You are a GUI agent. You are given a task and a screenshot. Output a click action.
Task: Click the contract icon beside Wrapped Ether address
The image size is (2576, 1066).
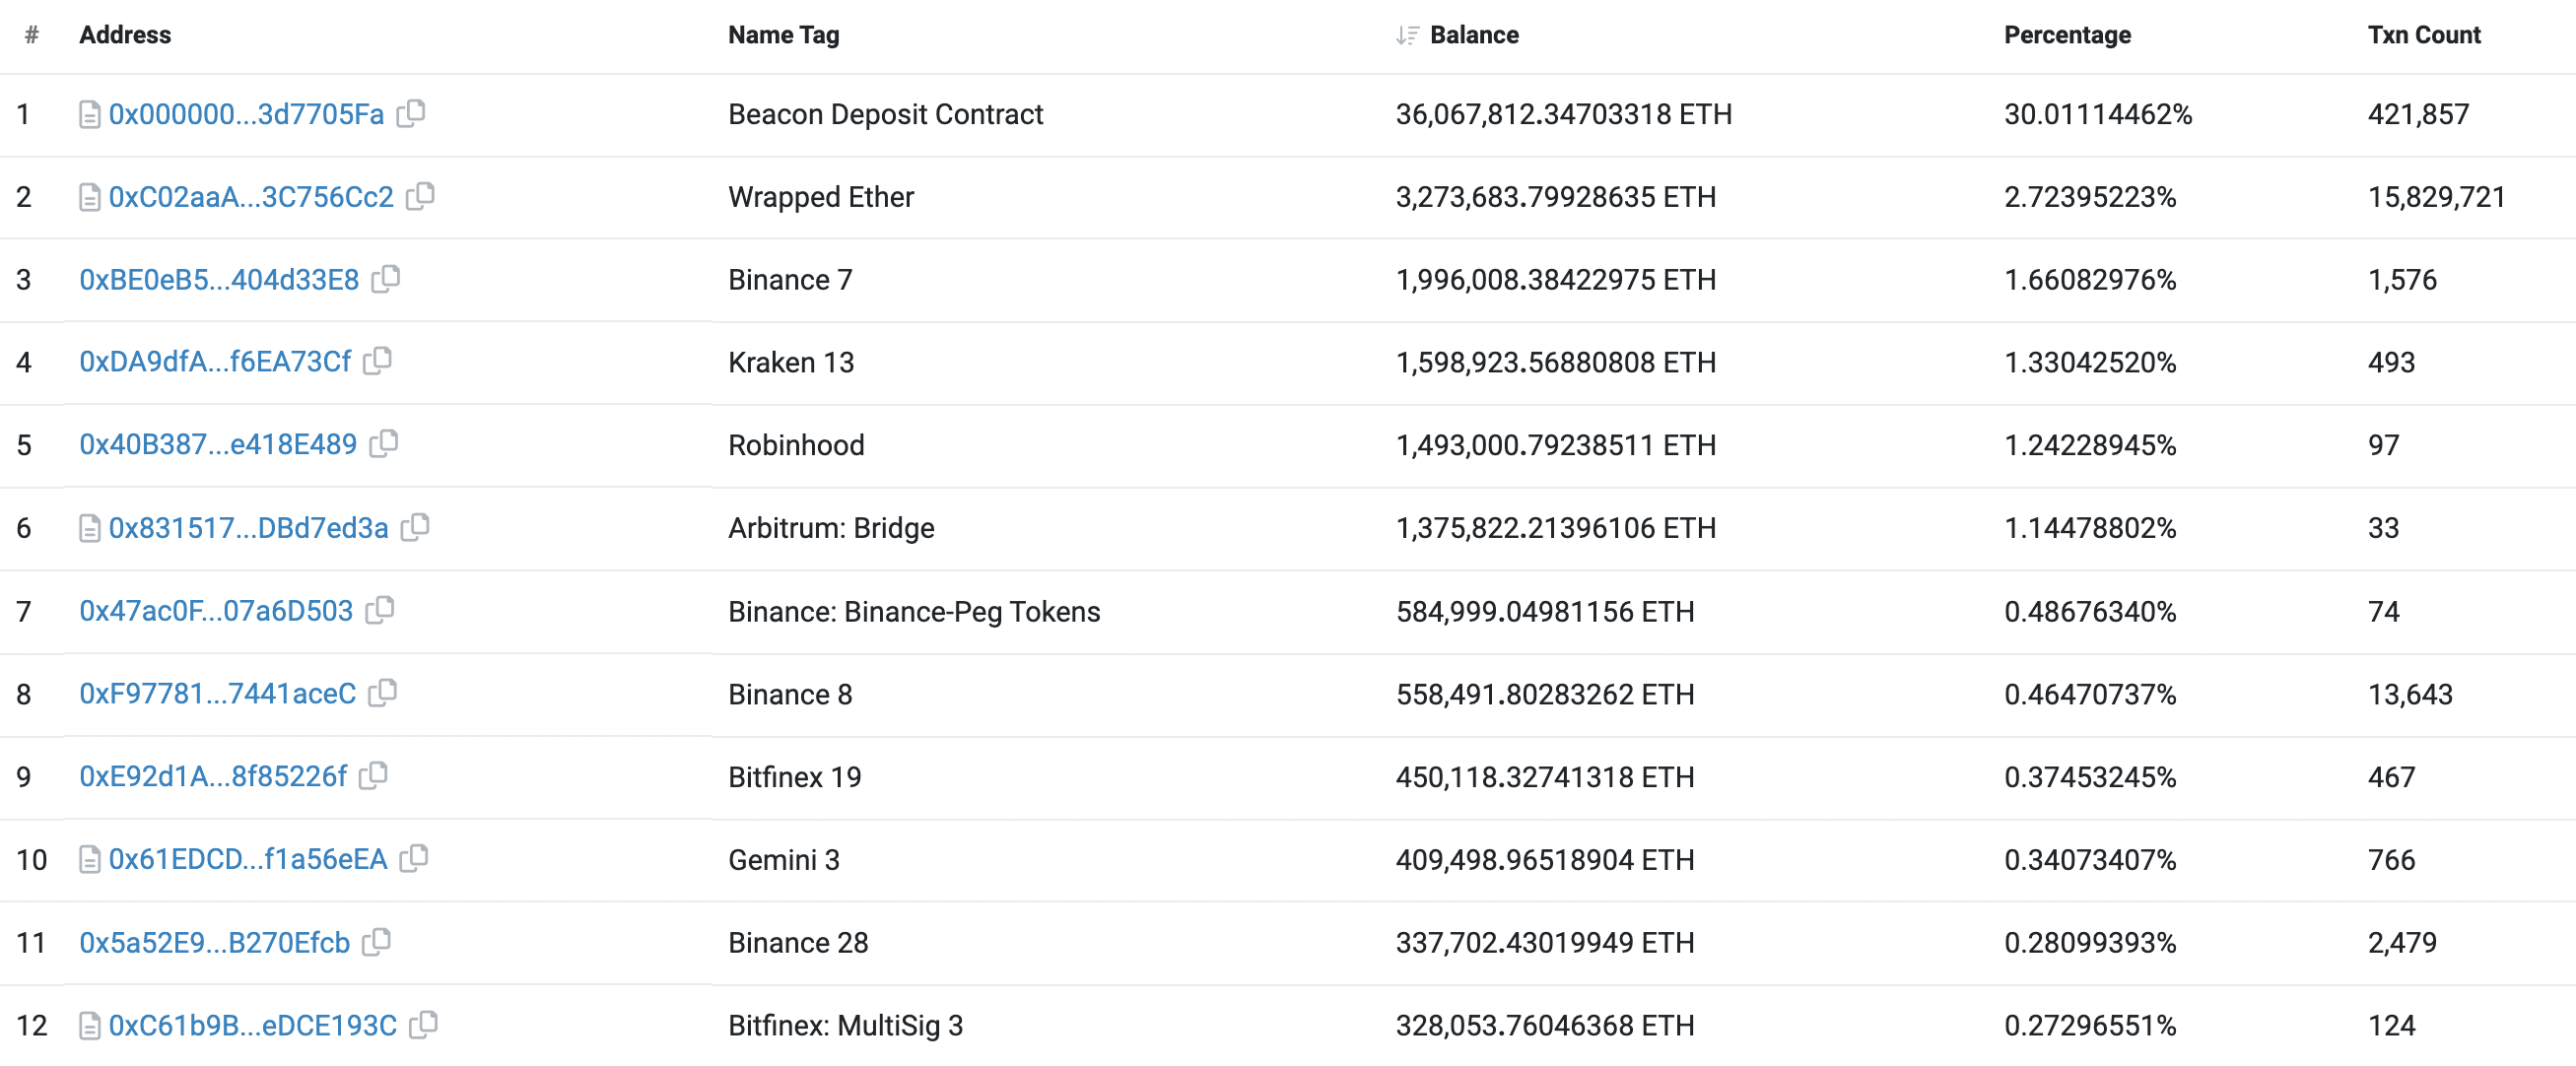pyautogui.click(x=91, y=197)
